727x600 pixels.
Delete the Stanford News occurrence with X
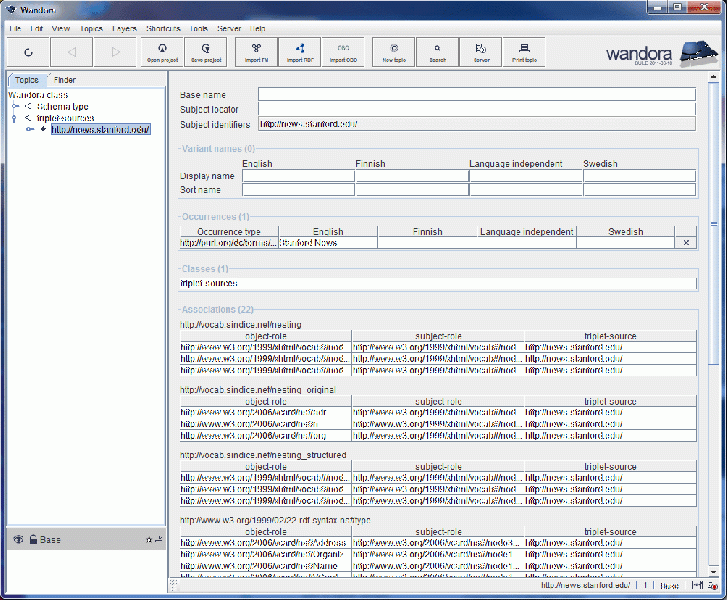tap(685, 243)
